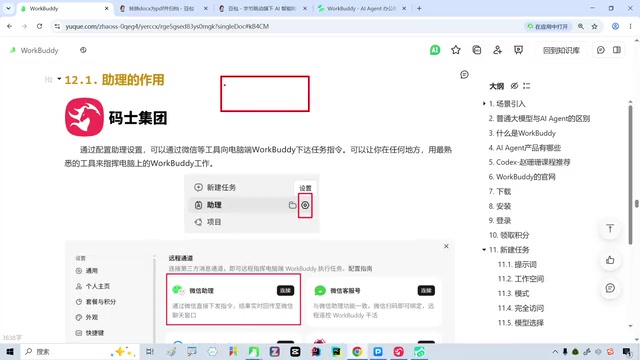Image resolution: width=640 pixels, height=360 pixels.
Task: Jump to outline item 9. 登录
Action: pos(500,220)
